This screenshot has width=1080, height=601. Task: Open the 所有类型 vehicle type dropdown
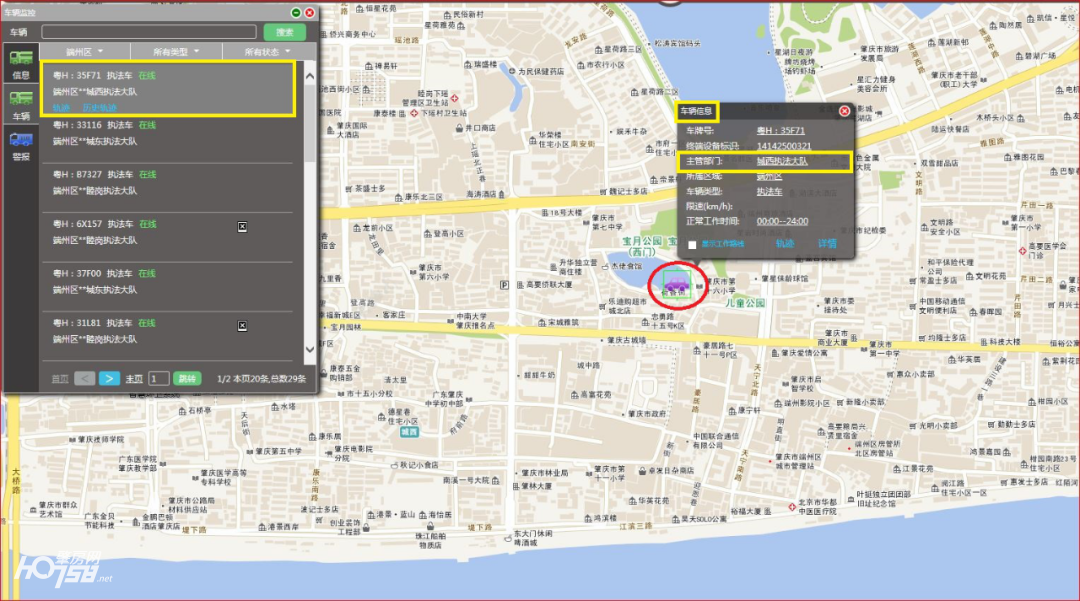pyautogui.click(x=176, y=52)
